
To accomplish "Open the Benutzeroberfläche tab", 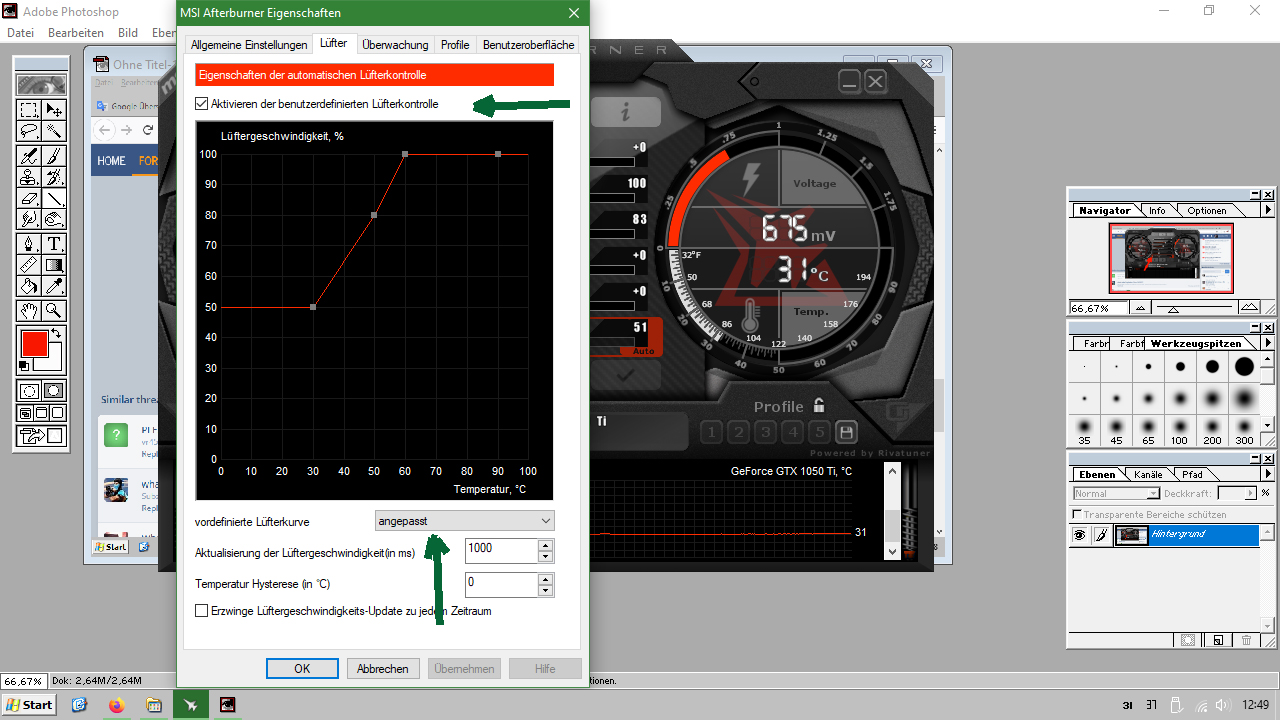I will [x=528, y=45].
